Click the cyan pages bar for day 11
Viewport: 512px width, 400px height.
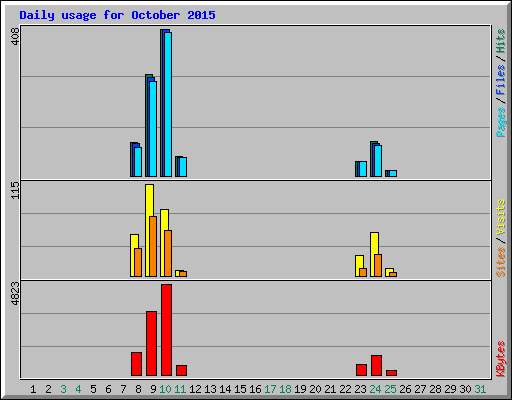[183, 167]
